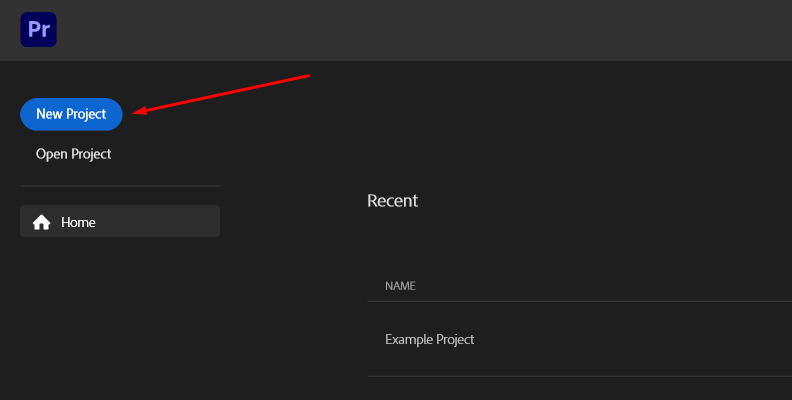Click the Open Project button

(x=73, y=154)
